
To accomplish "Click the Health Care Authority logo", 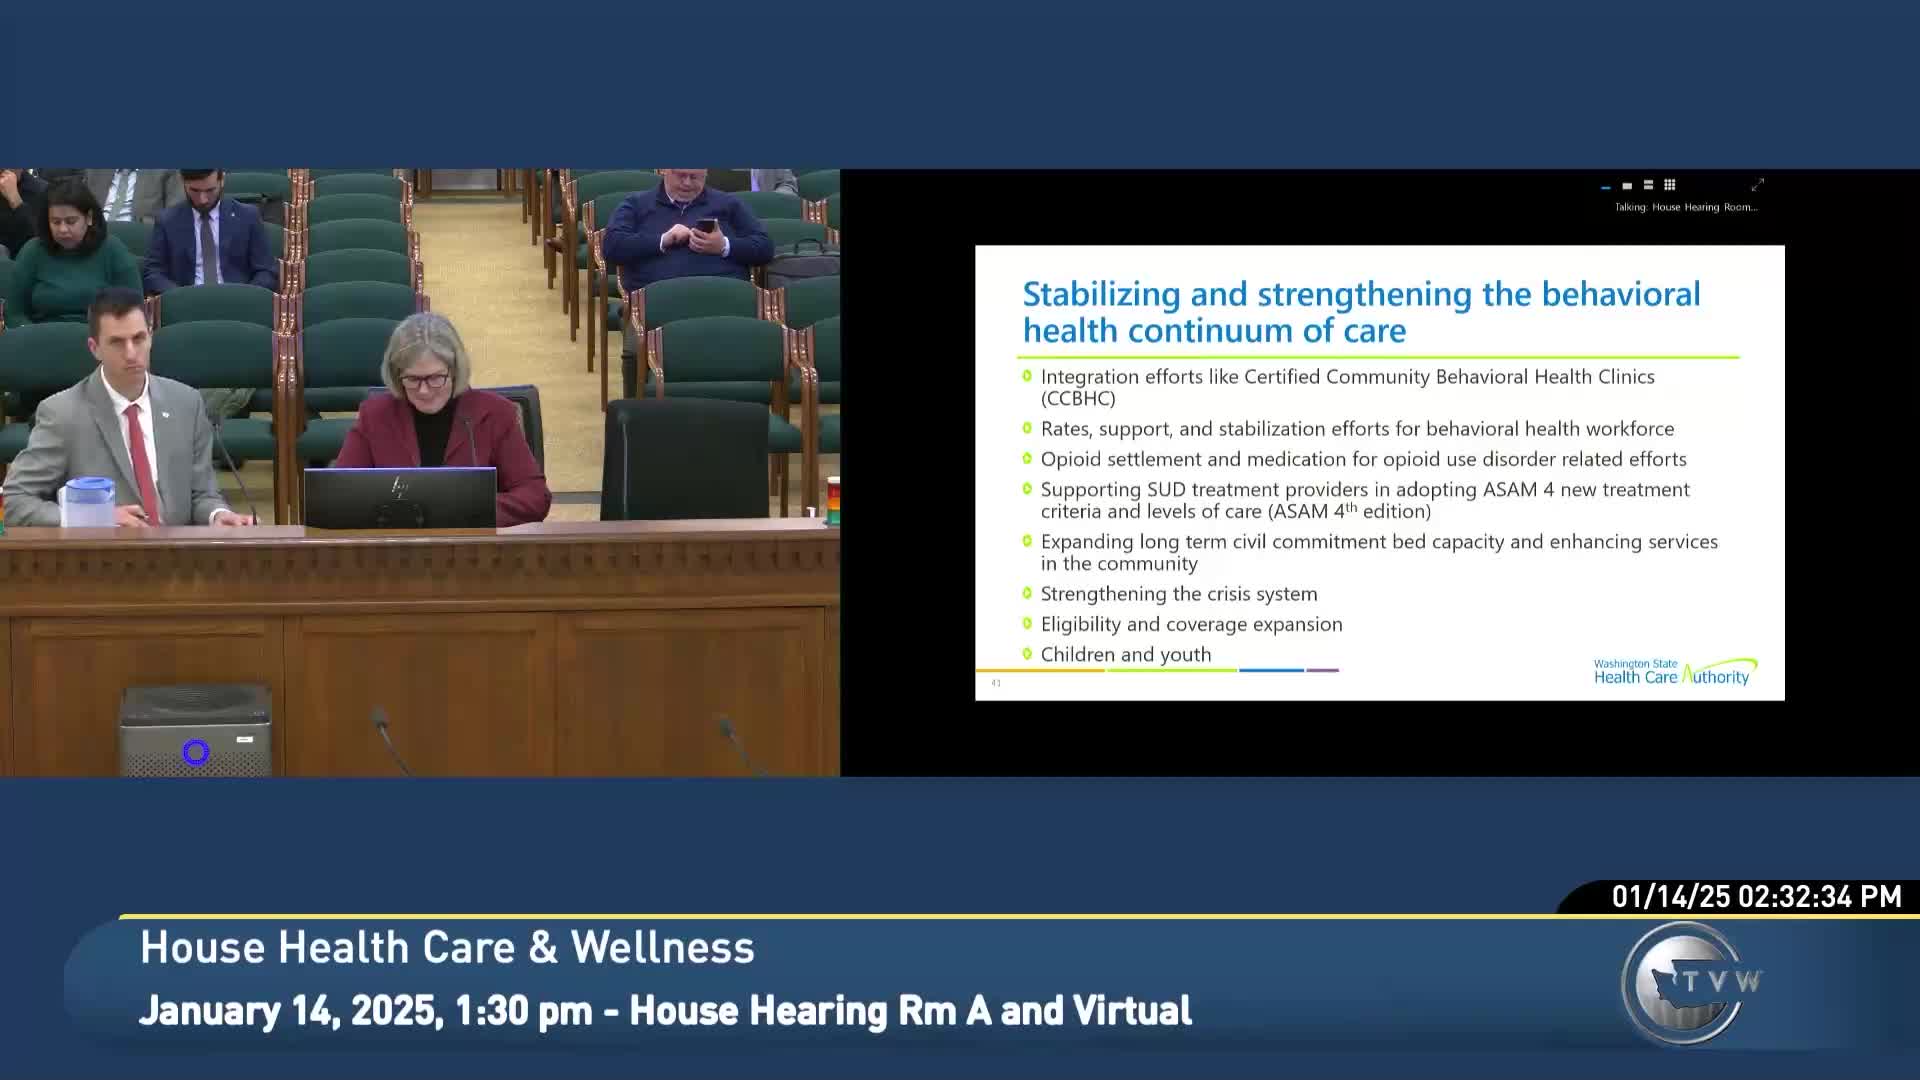I will [1674, 672].
